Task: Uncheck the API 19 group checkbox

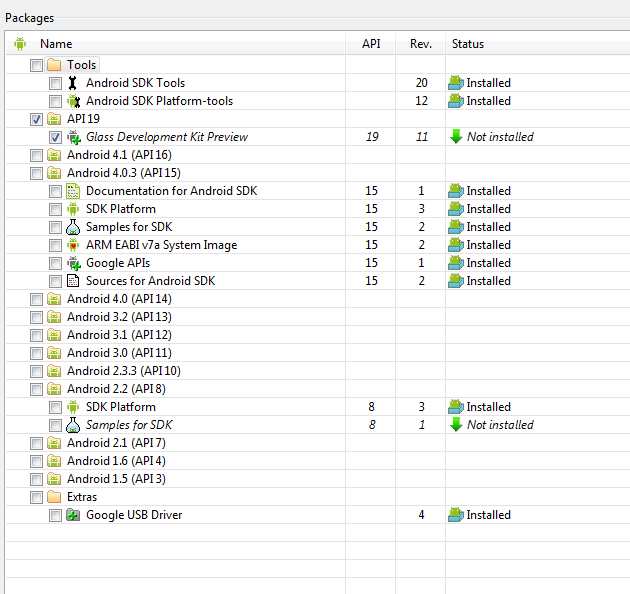Action: (36, 119)
